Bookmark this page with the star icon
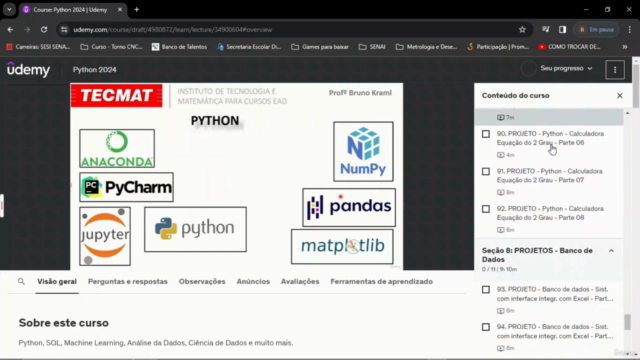 (522, 29)
